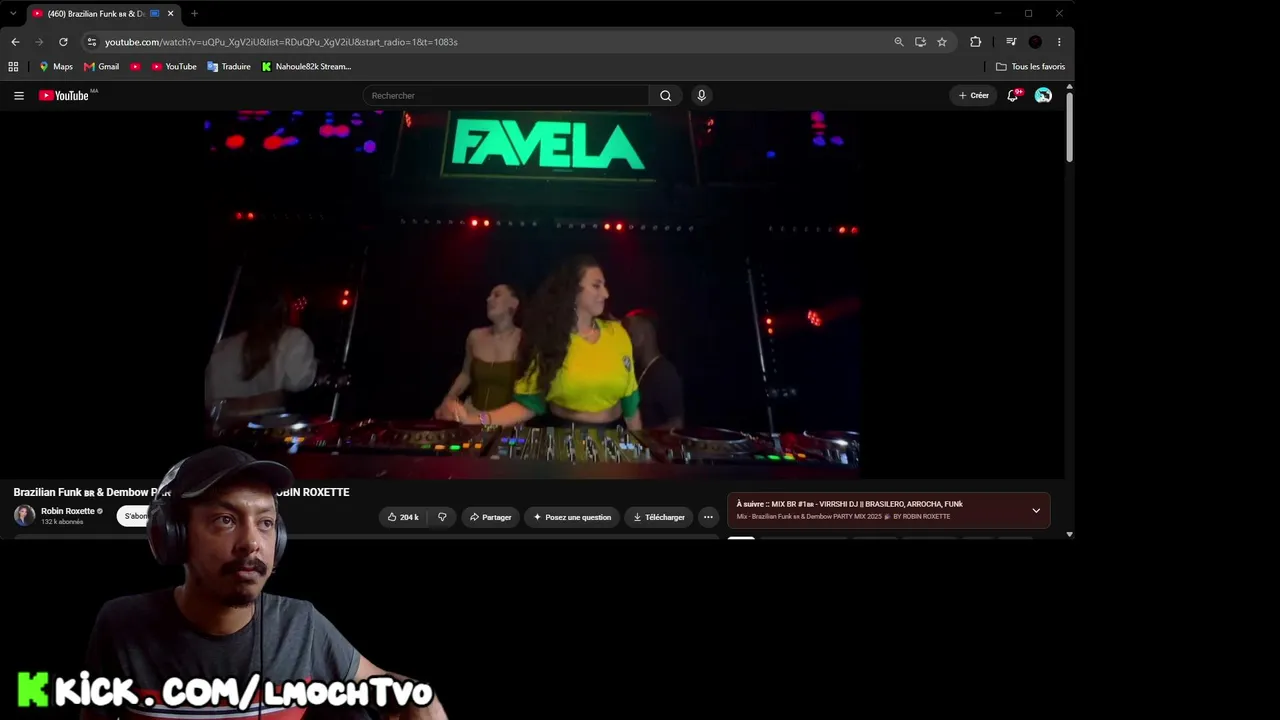Start voice search with the microphone icon
Image resolution: width=1280 pixels, height=720 pixels.
click(701, 96)
